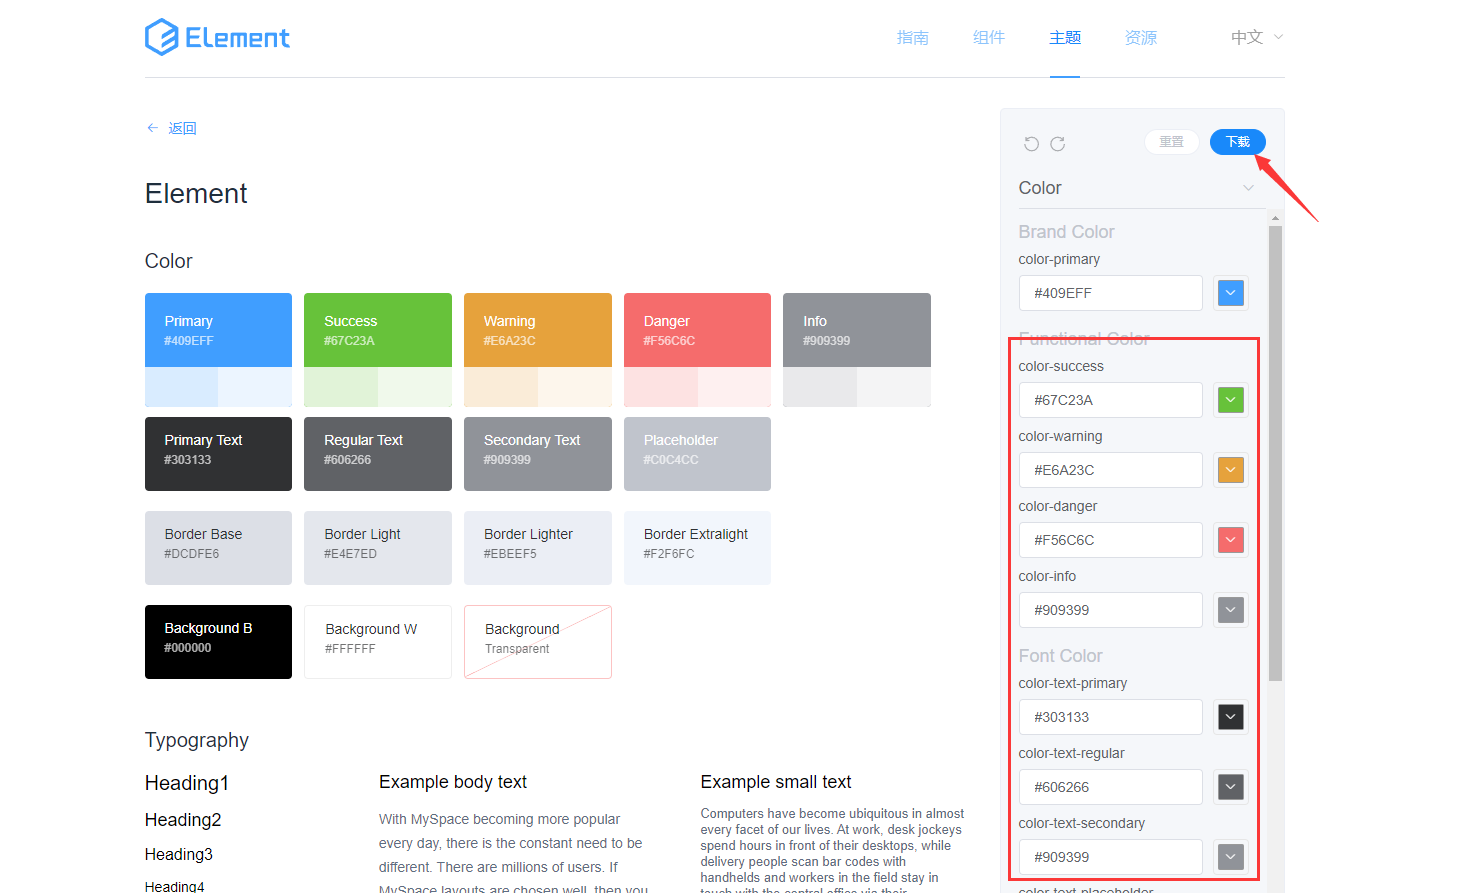The image size is (1461, 893).
Task: Click the color-text-secondary #909399 input field
Action: pyautogui.click(x=1111, y=857)
